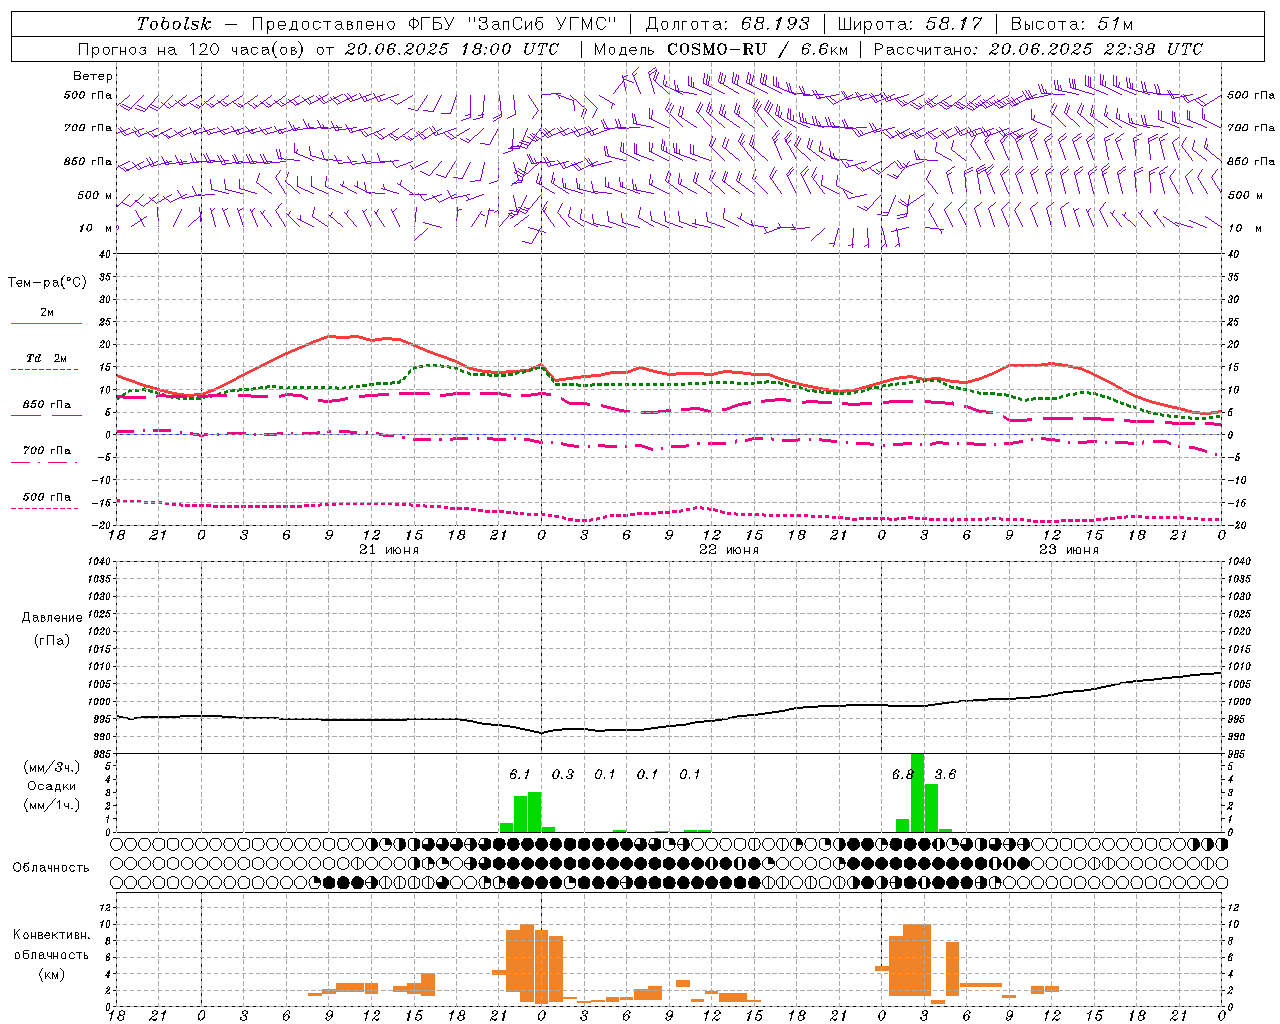The image size is (1280, 1024).
Task: Select the 'Широта: 58.17' latitude value
Action: coord(910,24)
